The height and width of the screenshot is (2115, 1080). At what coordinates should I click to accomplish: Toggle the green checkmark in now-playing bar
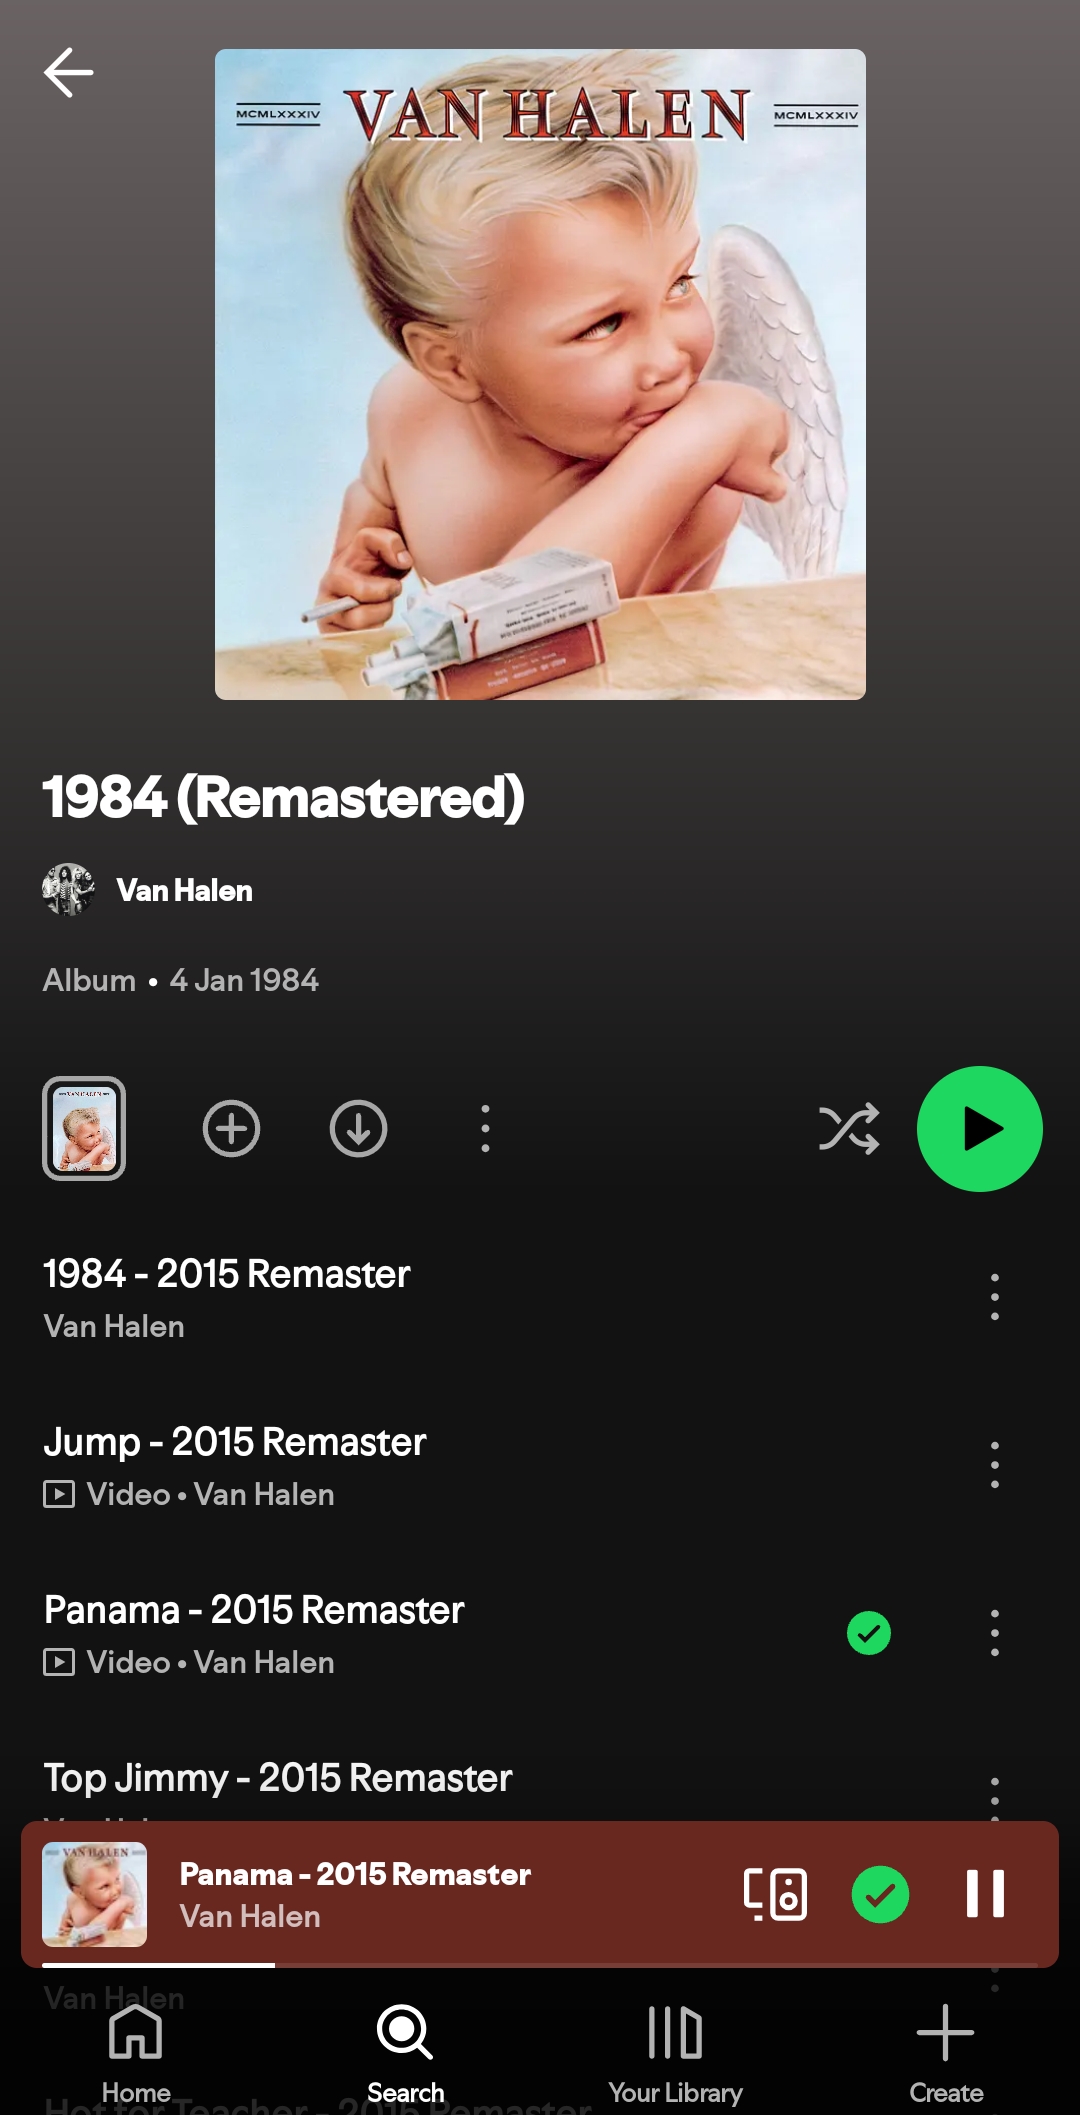click(880, 1894)
